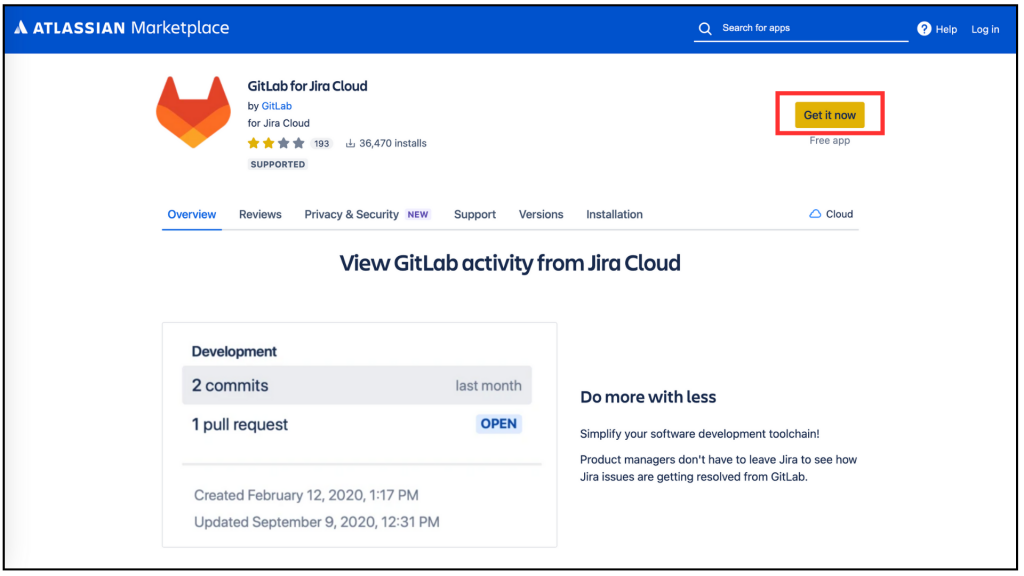Click the installs download icon

coord(350,143)
